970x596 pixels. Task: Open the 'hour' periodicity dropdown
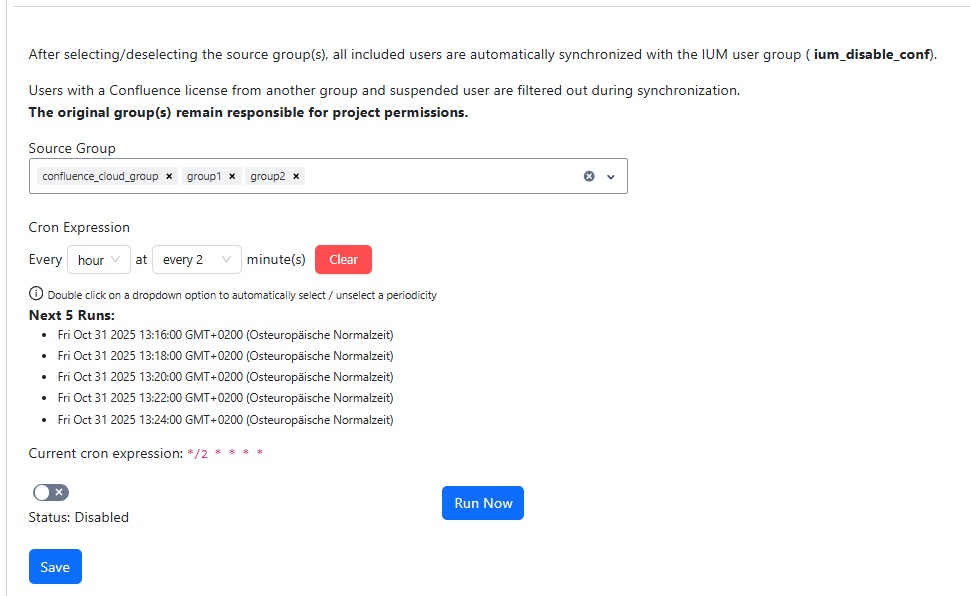click(98, 260)
